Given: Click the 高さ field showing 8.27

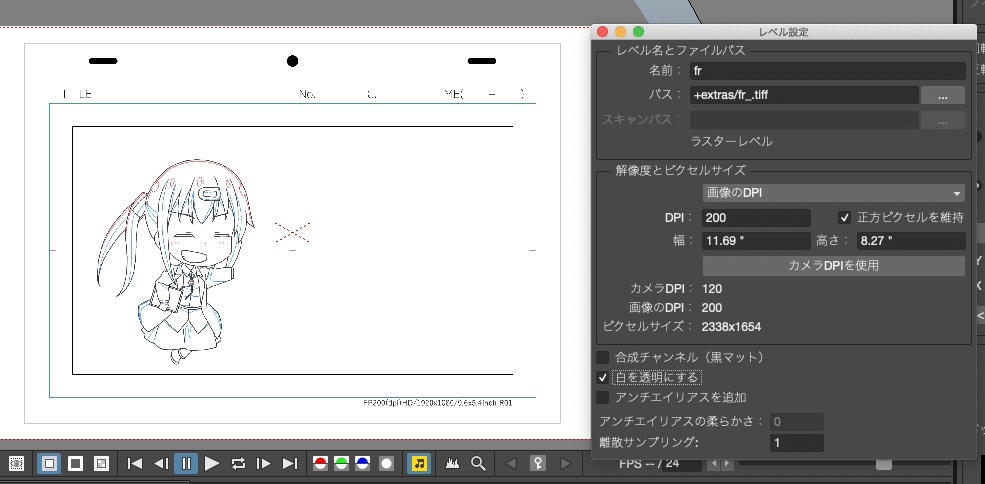Looking at the screenshot, I should pos(910,241).
